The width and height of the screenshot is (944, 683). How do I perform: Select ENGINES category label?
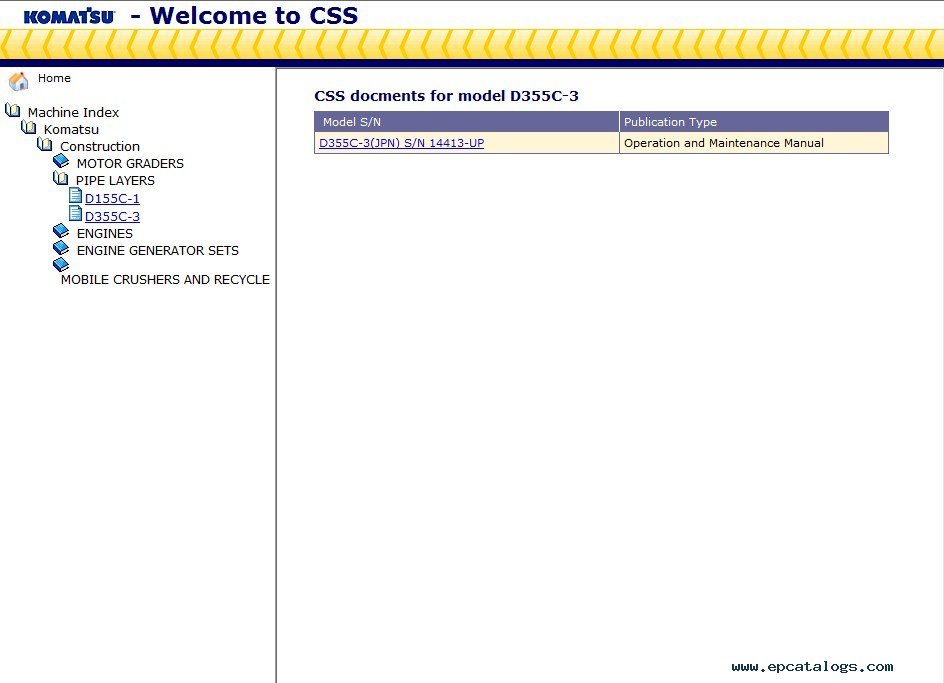click(105, 234)
